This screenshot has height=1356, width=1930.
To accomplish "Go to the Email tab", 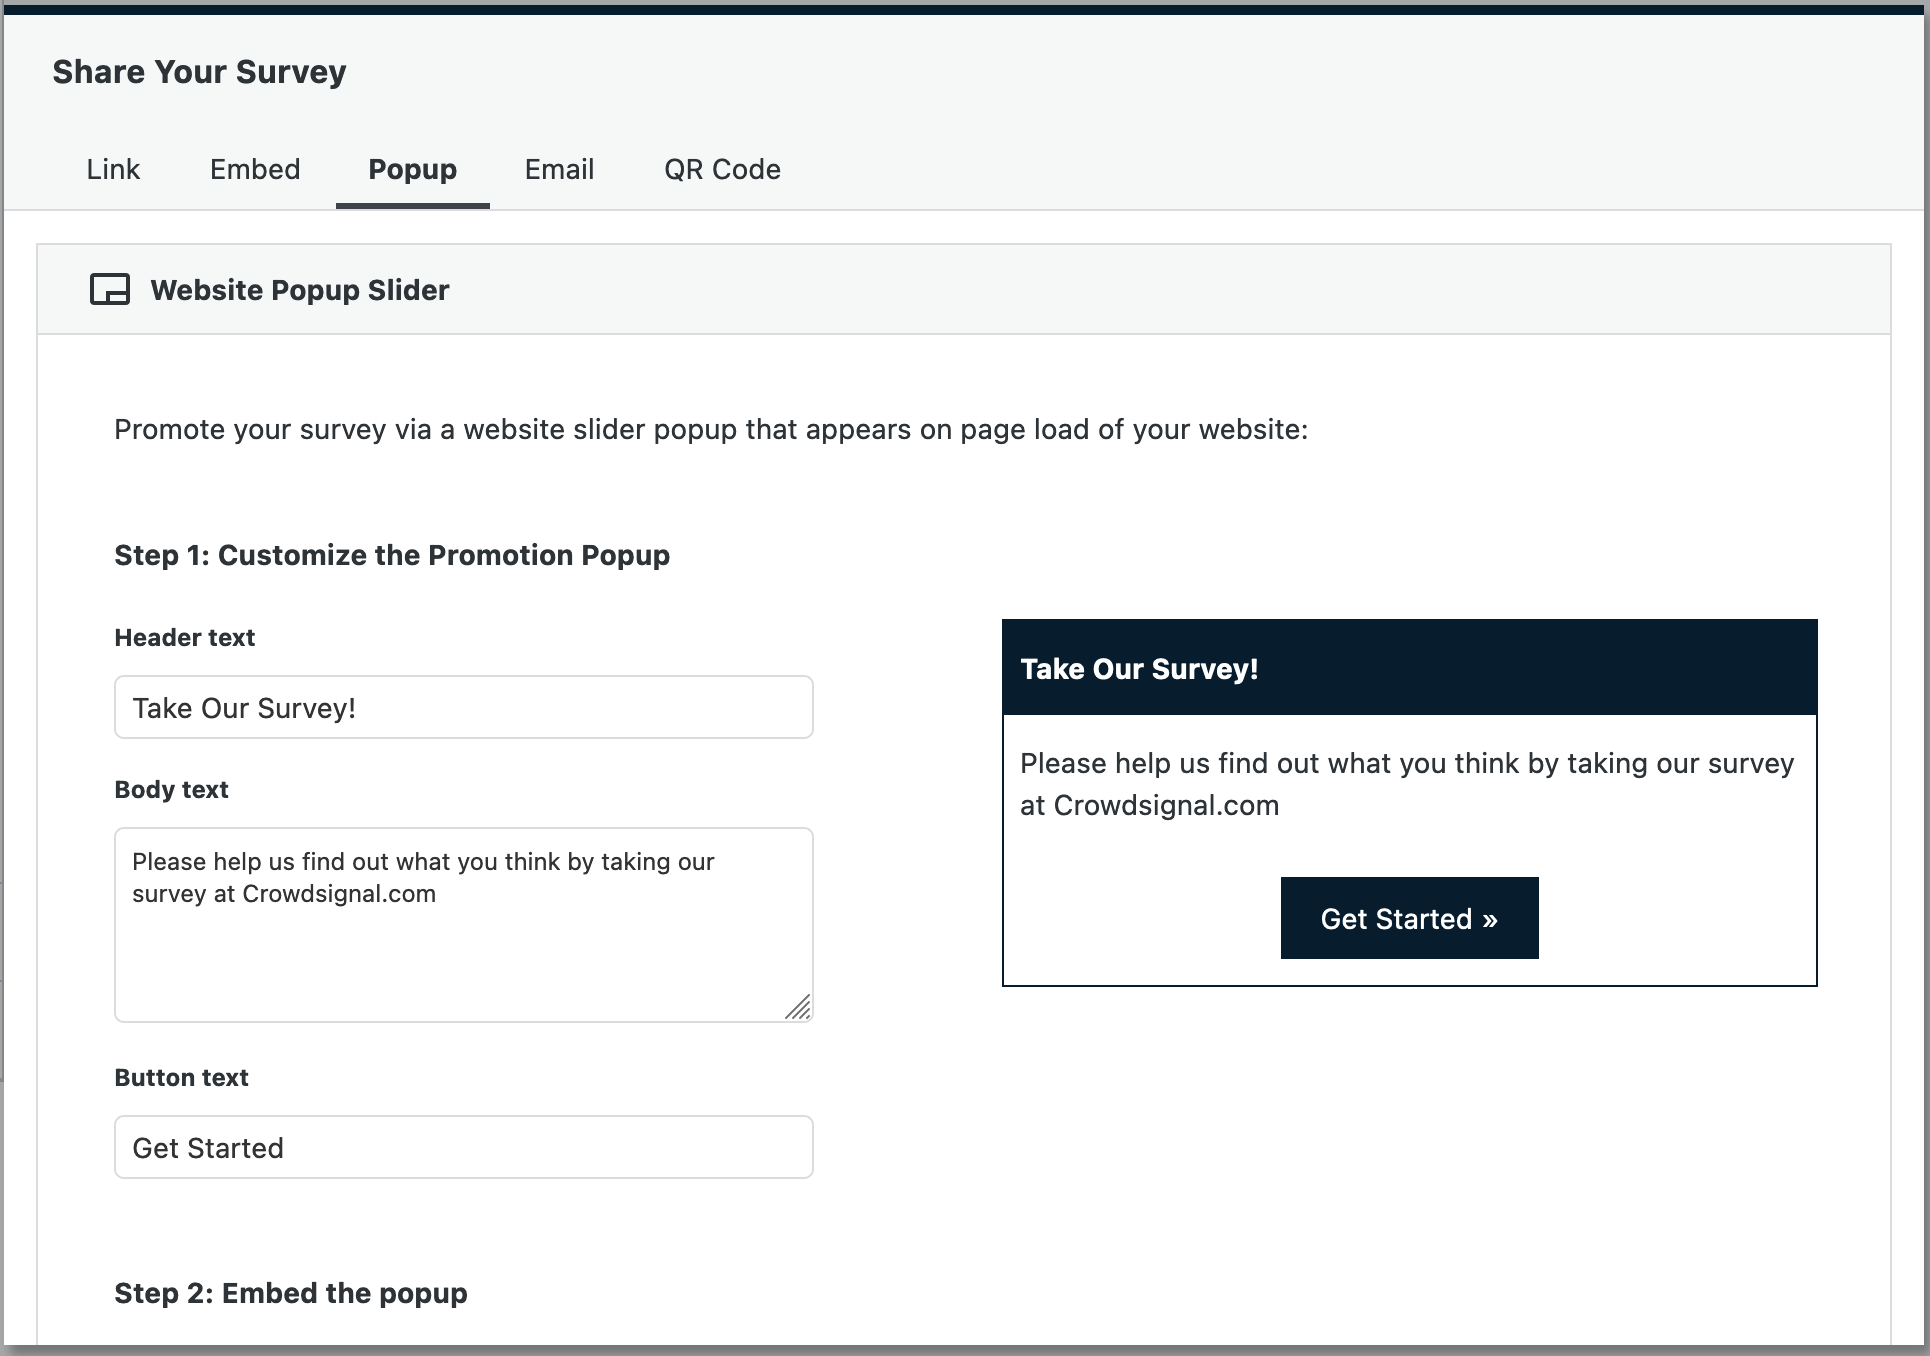I will (559, 170).
